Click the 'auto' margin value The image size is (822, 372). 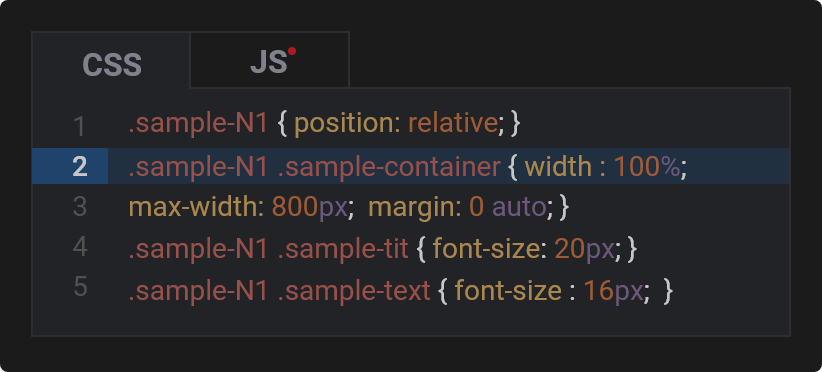[518, 207]
